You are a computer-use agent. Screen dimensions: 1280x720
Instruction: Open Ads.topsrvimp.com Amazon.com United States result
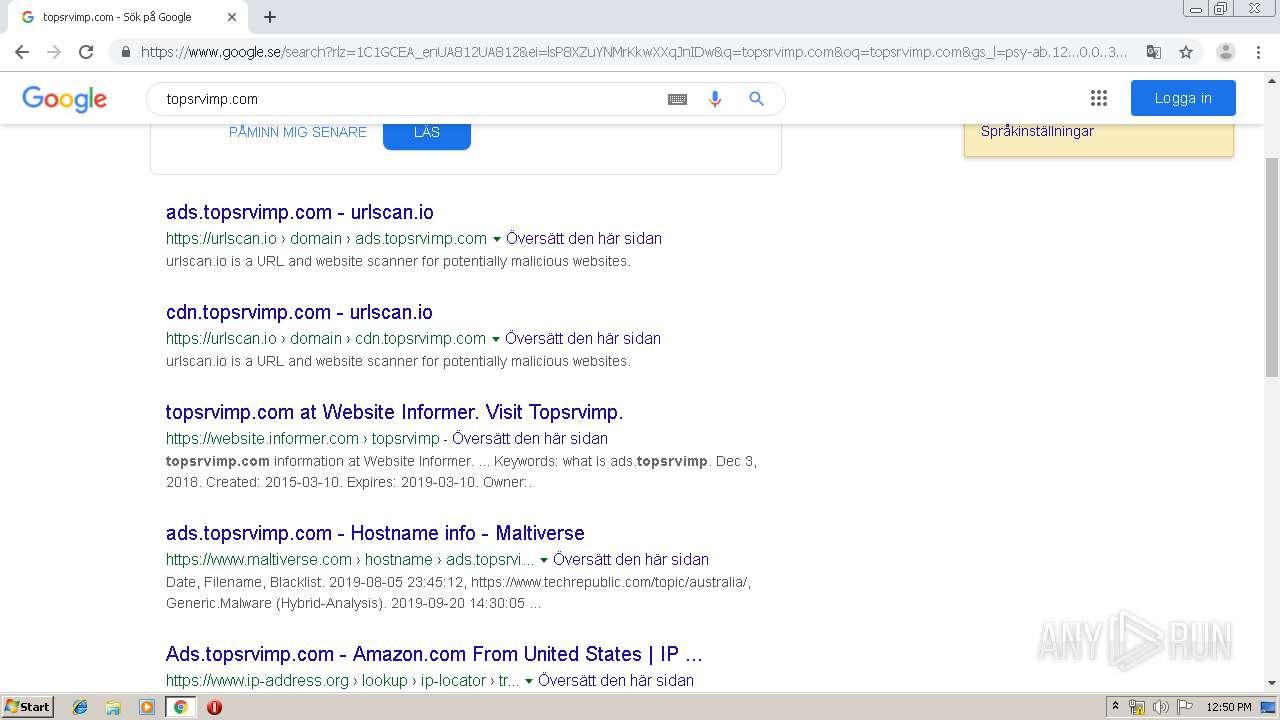click(x=434, y=654)
